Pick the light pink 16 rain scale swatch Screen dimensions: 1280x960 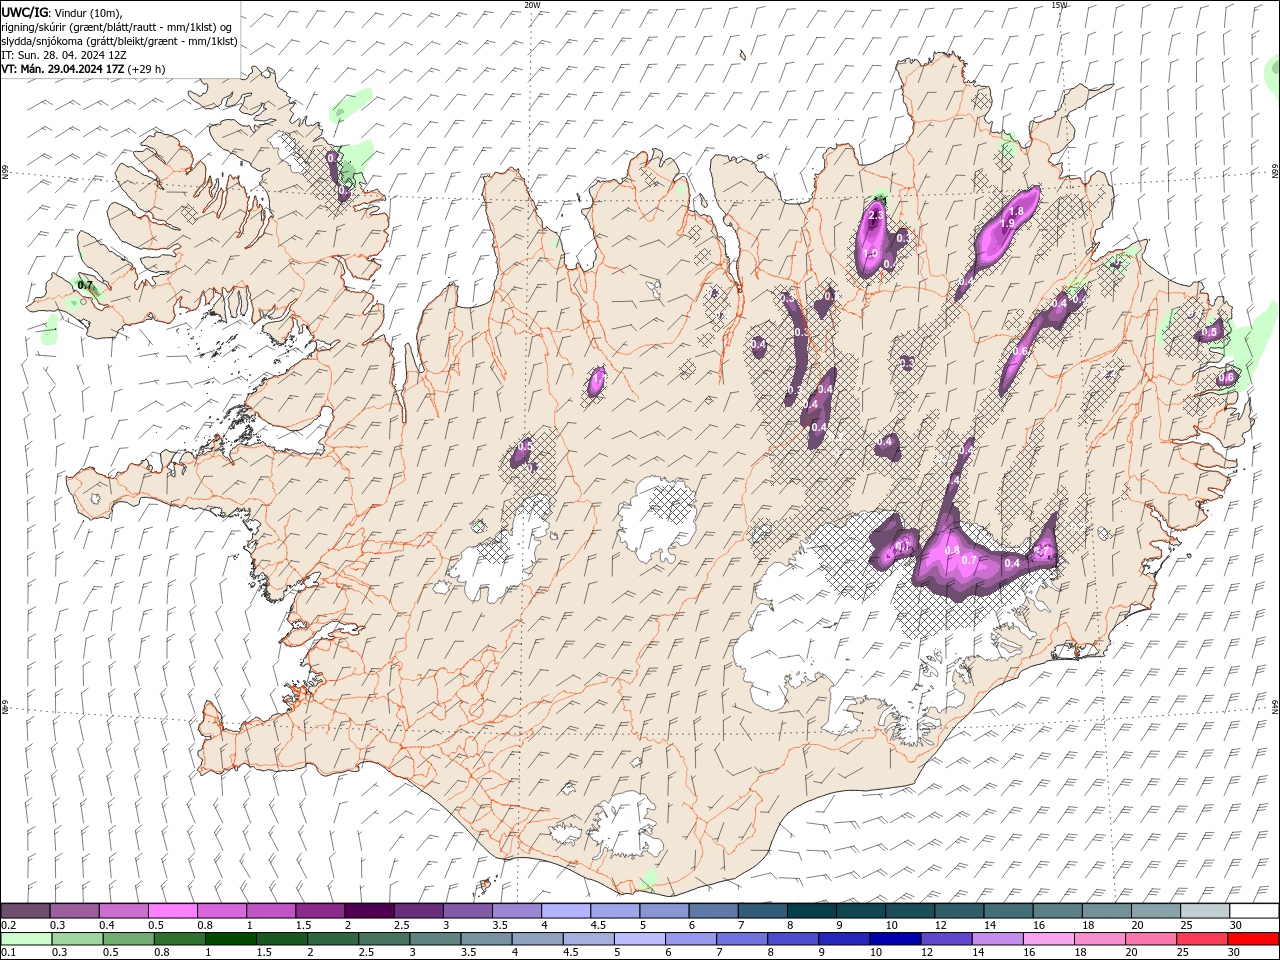coord(1048,939)
